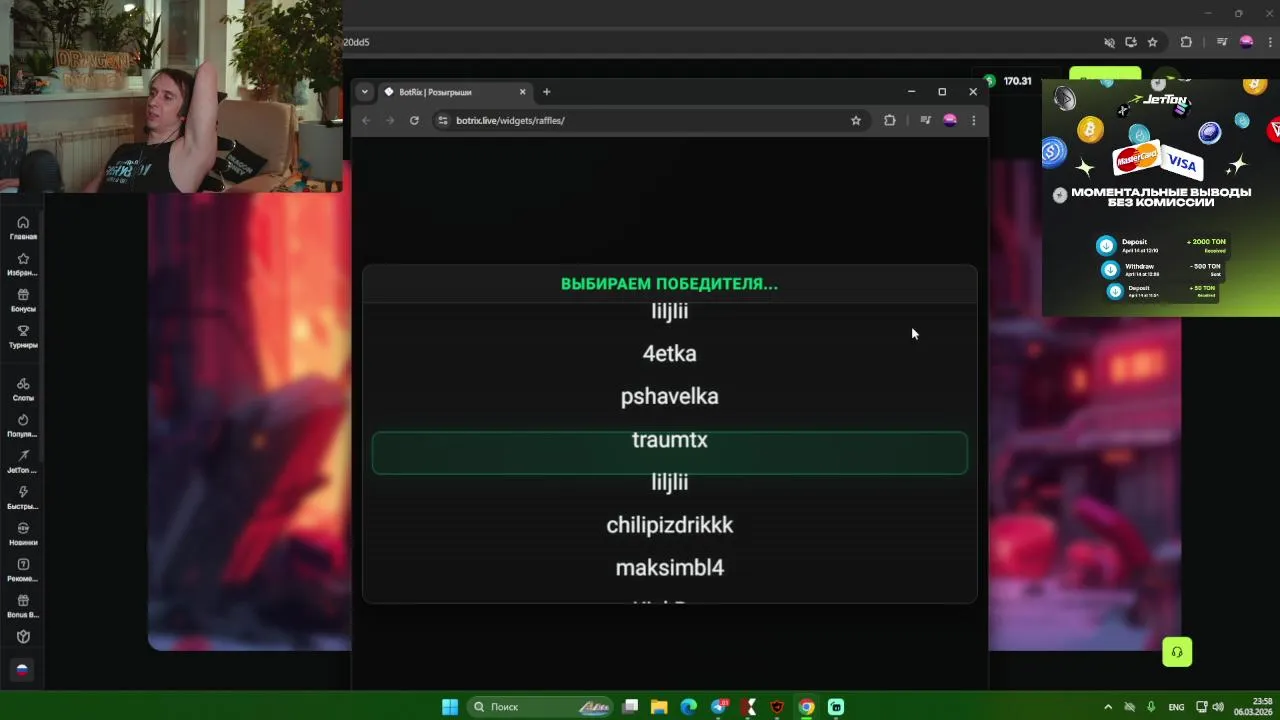Screen dimensions: 1280x720
Task: Open extensions icon in background browser window
Action: [1186, 42]
